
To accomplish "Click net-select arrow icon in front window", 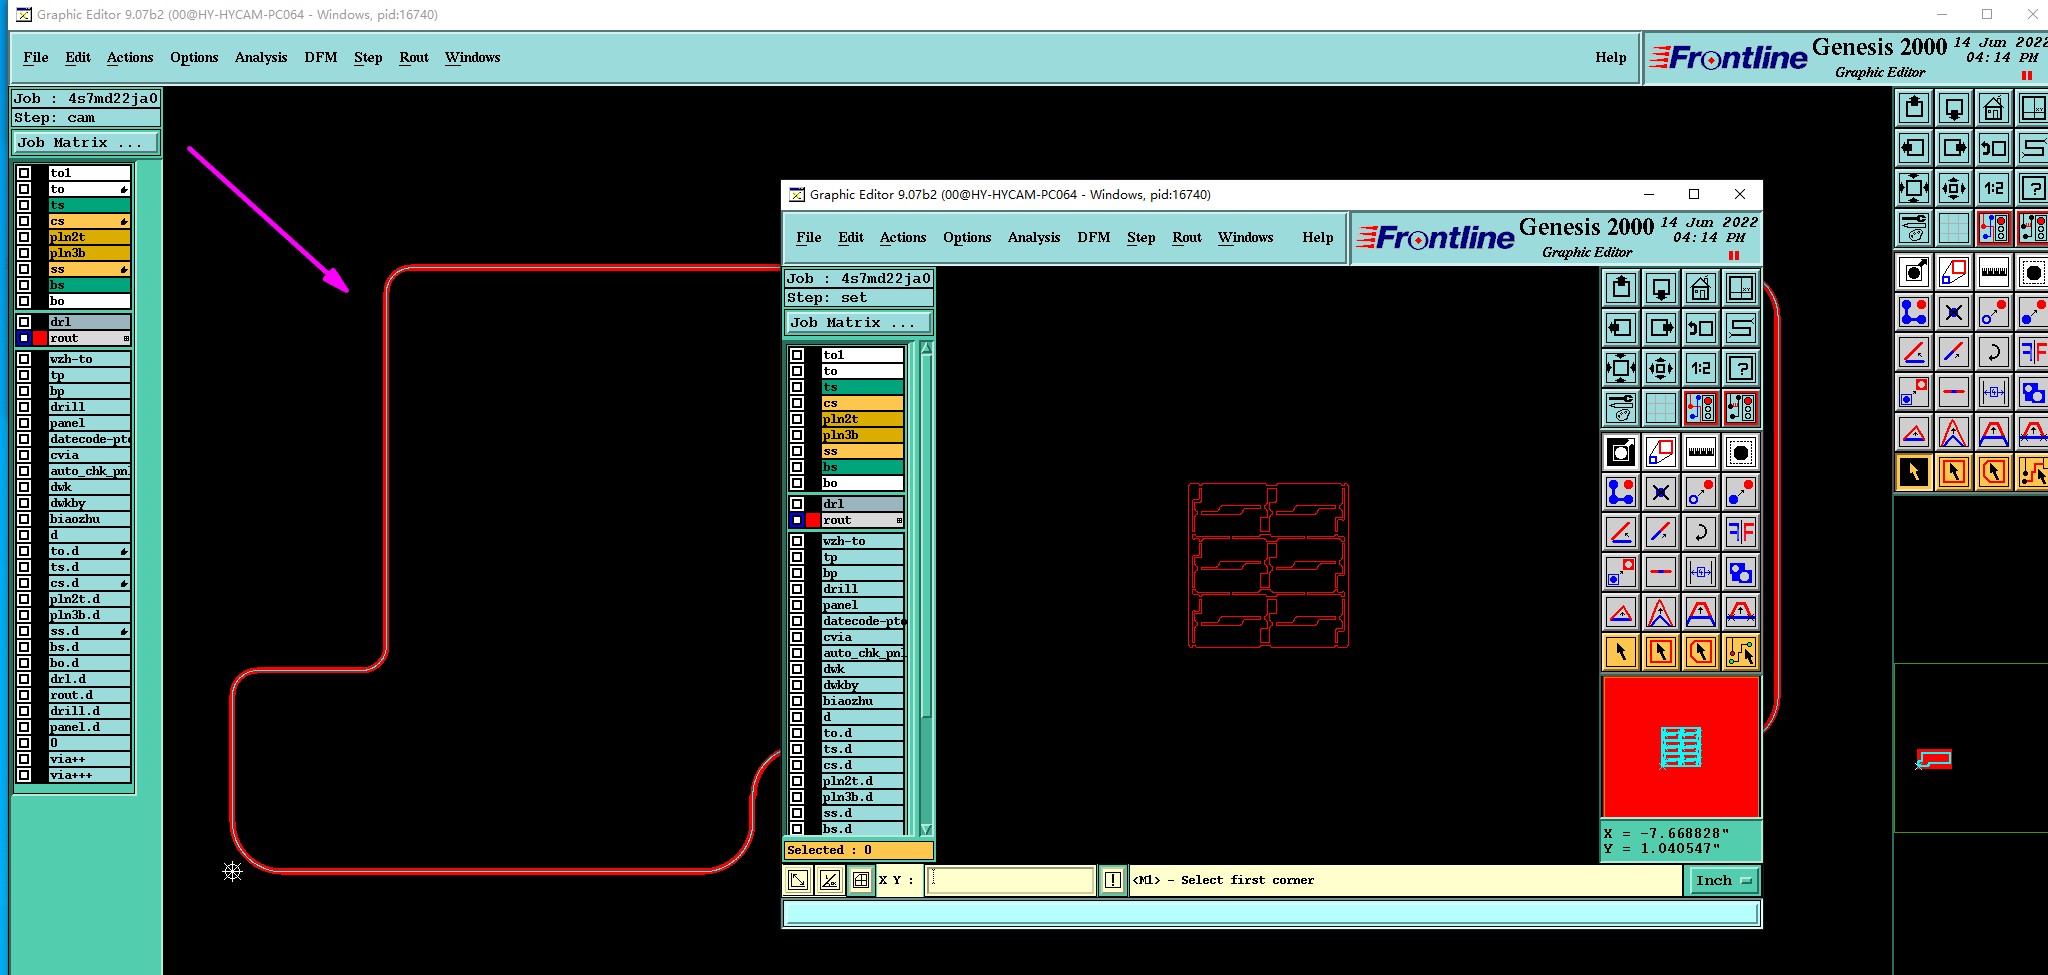I will 1741,653.
